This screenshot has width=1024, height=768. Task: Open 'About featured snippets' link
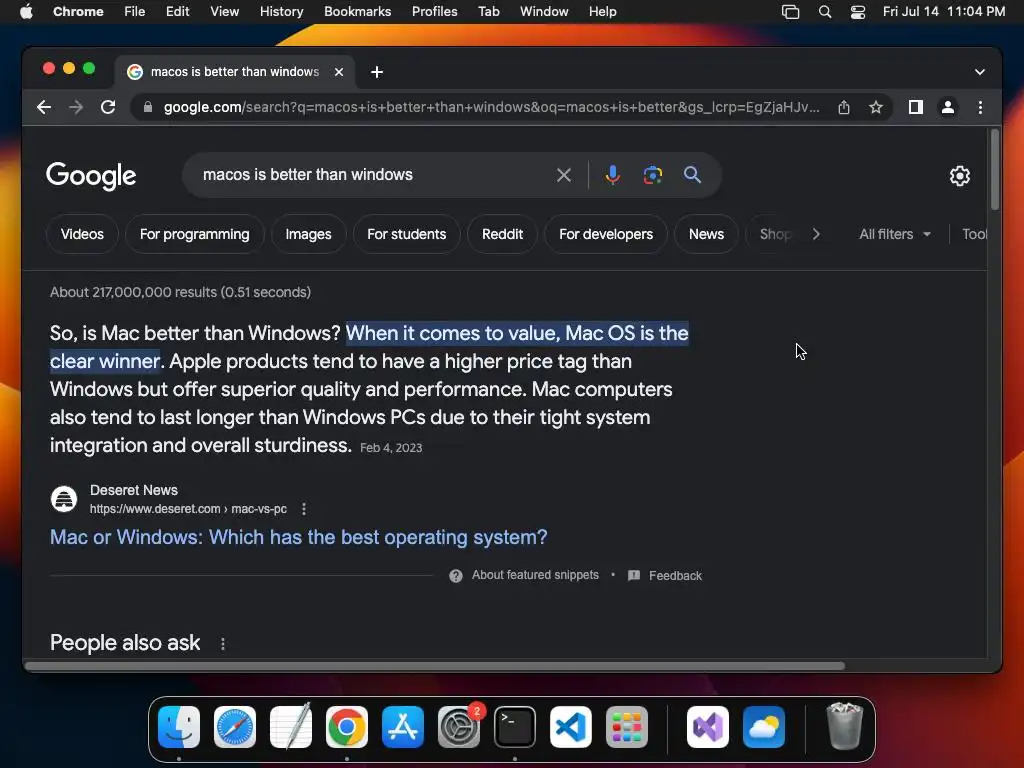(x=535, y=575)
